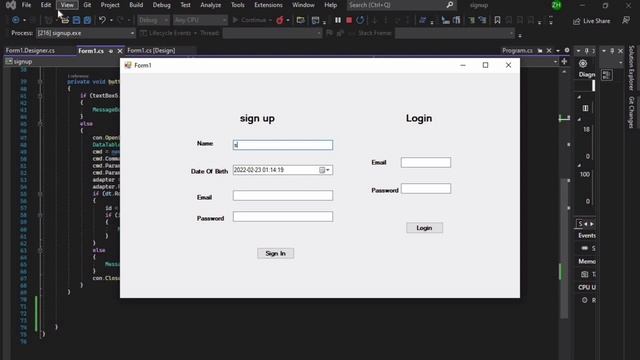
Task: Click the Login Password field
Action: pyautogui.click(x=426, y=189)
